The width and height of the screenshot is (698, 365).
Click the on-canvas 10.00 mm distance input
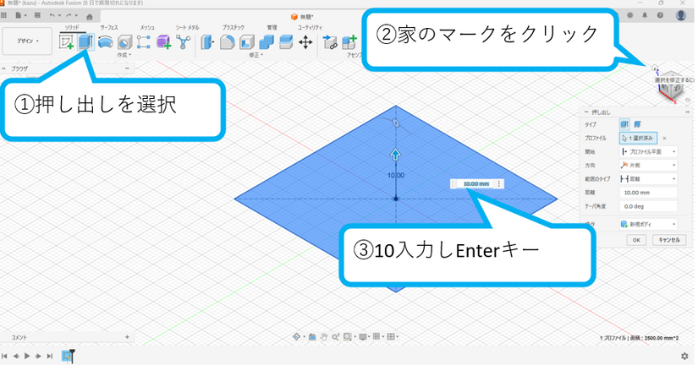(475, 184)
